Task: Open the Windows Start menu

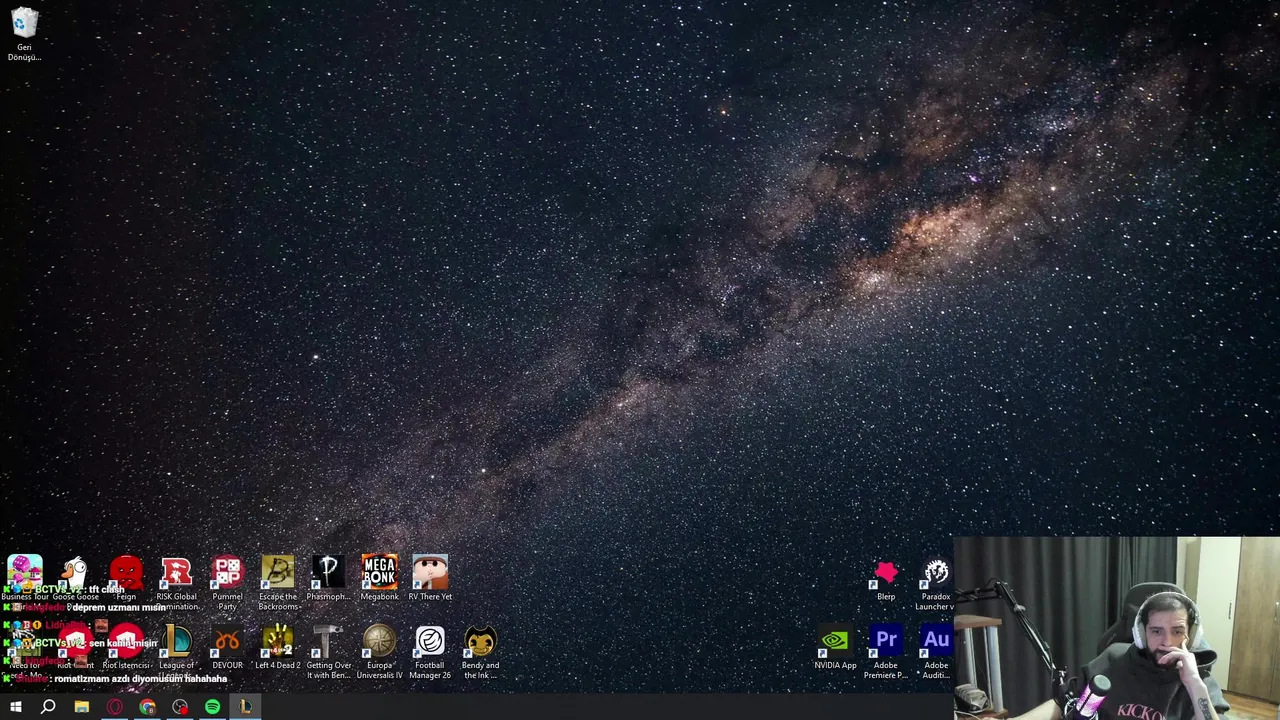Action: 15,707
